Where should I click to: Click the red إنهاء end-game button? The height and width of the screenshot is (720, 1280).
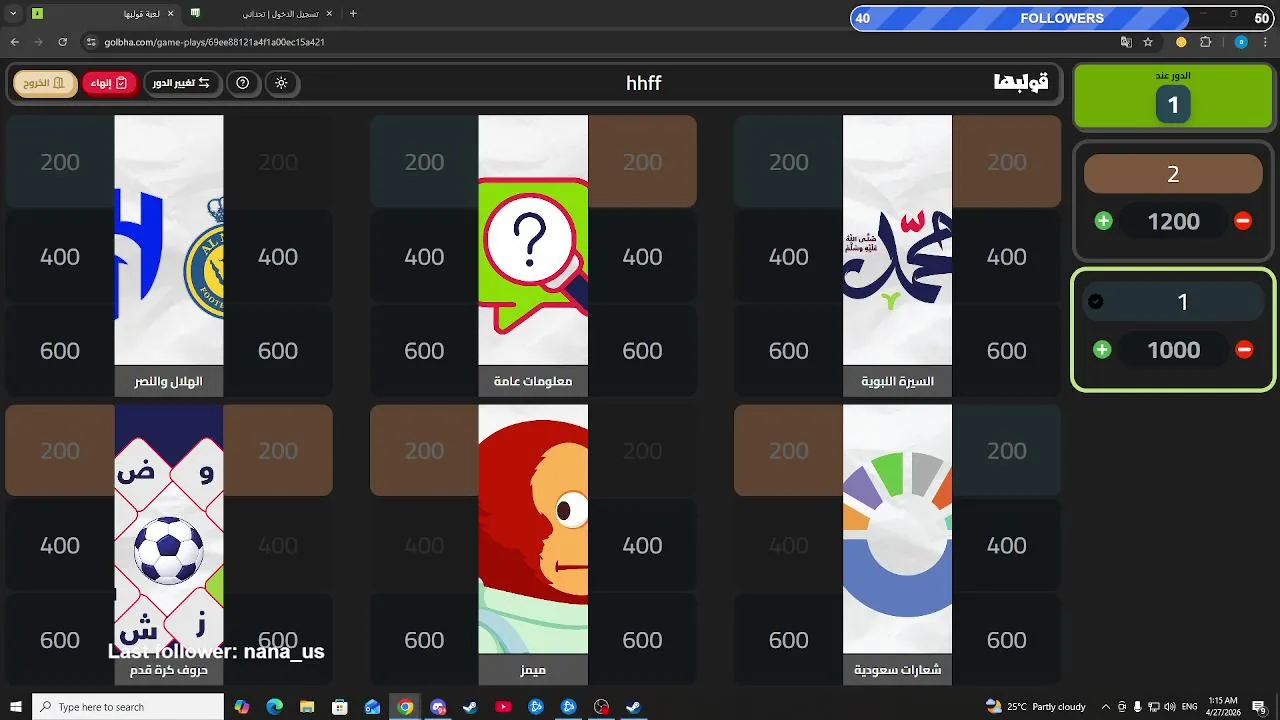(x=109, y=83)
